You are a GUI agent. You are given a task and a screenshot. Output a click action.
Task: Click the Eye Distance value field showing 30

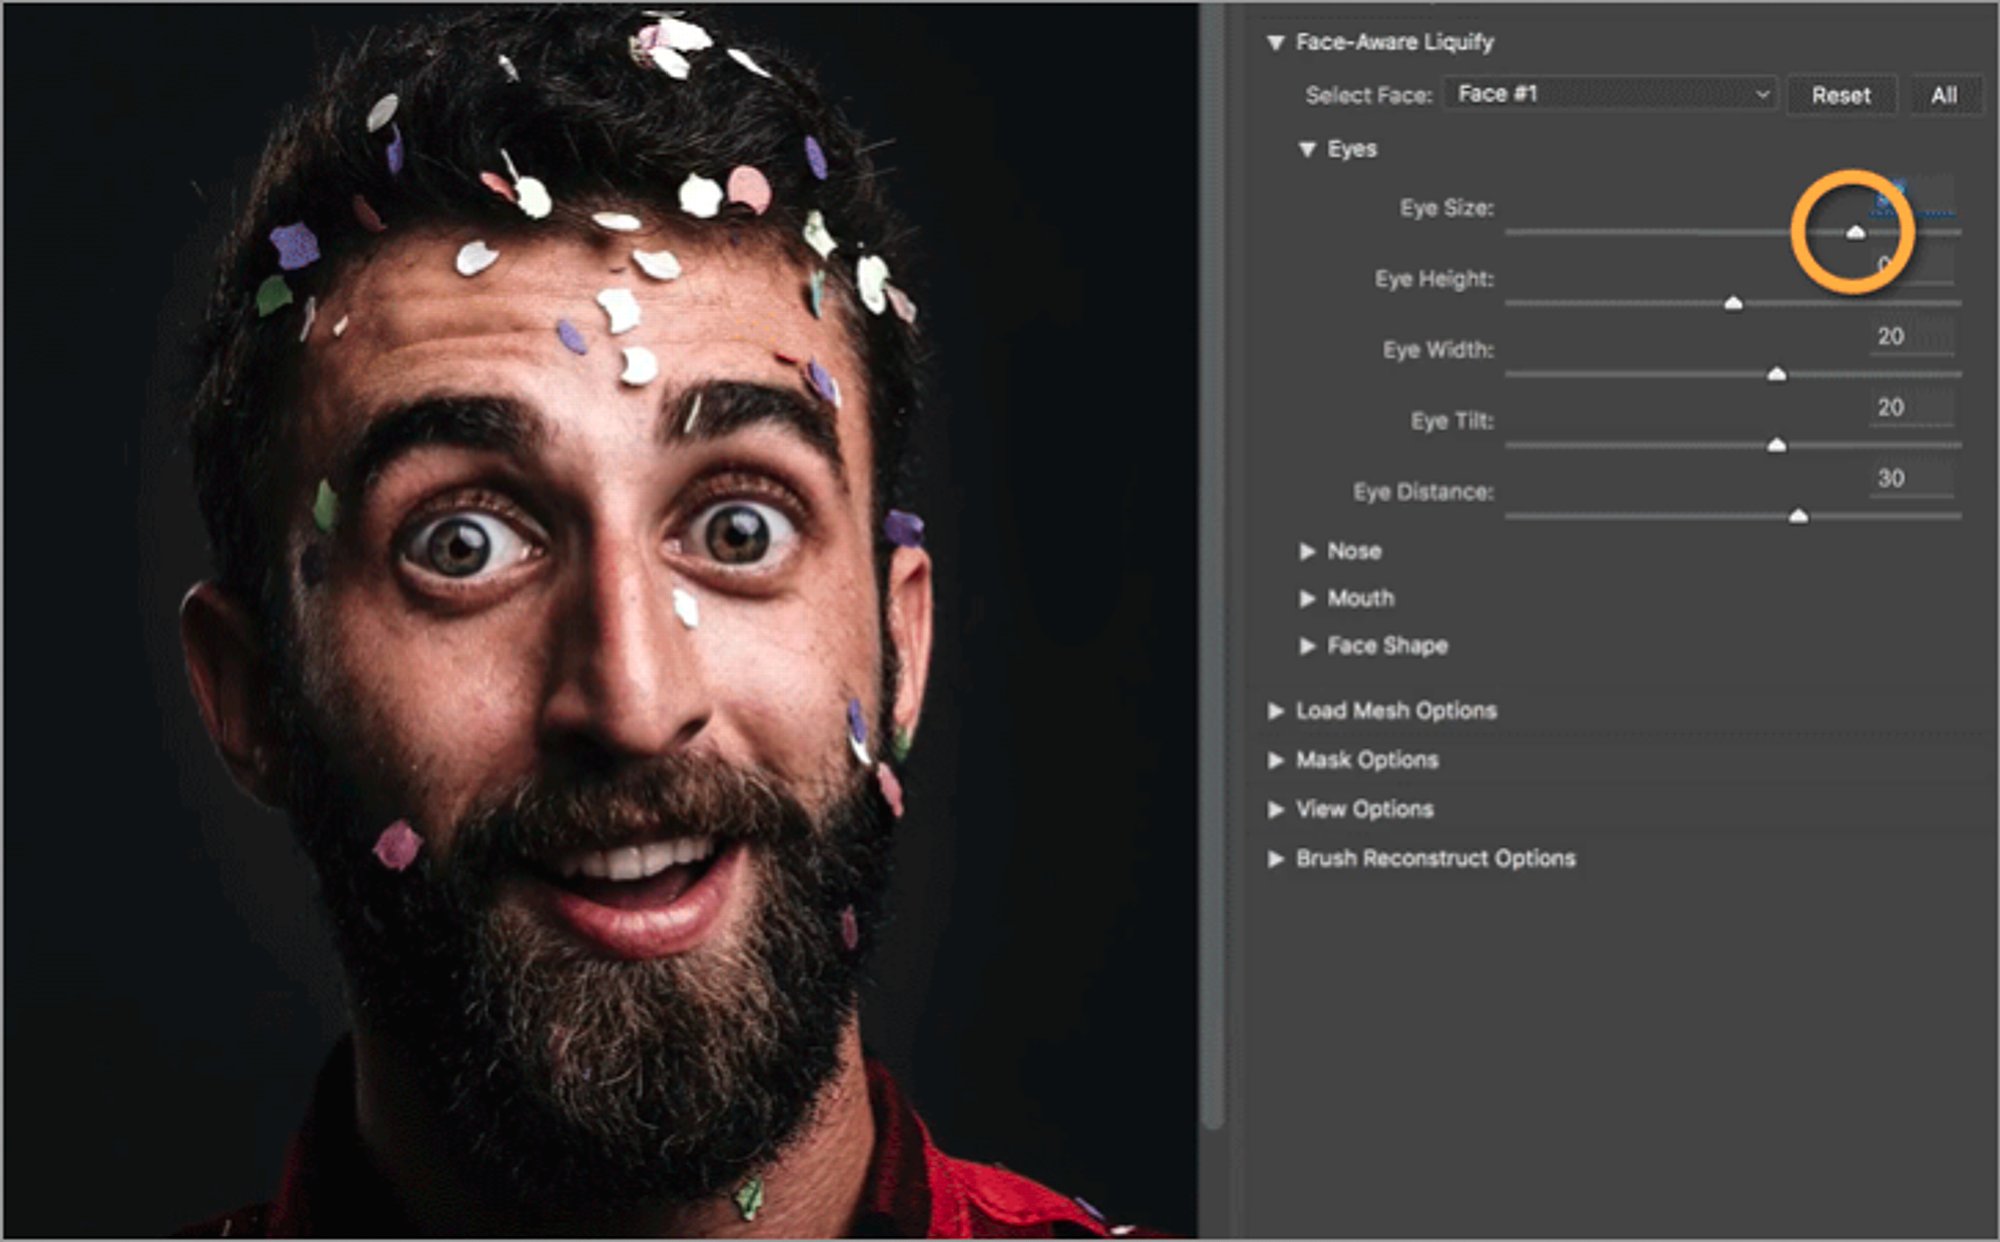tap(1910, 478)
